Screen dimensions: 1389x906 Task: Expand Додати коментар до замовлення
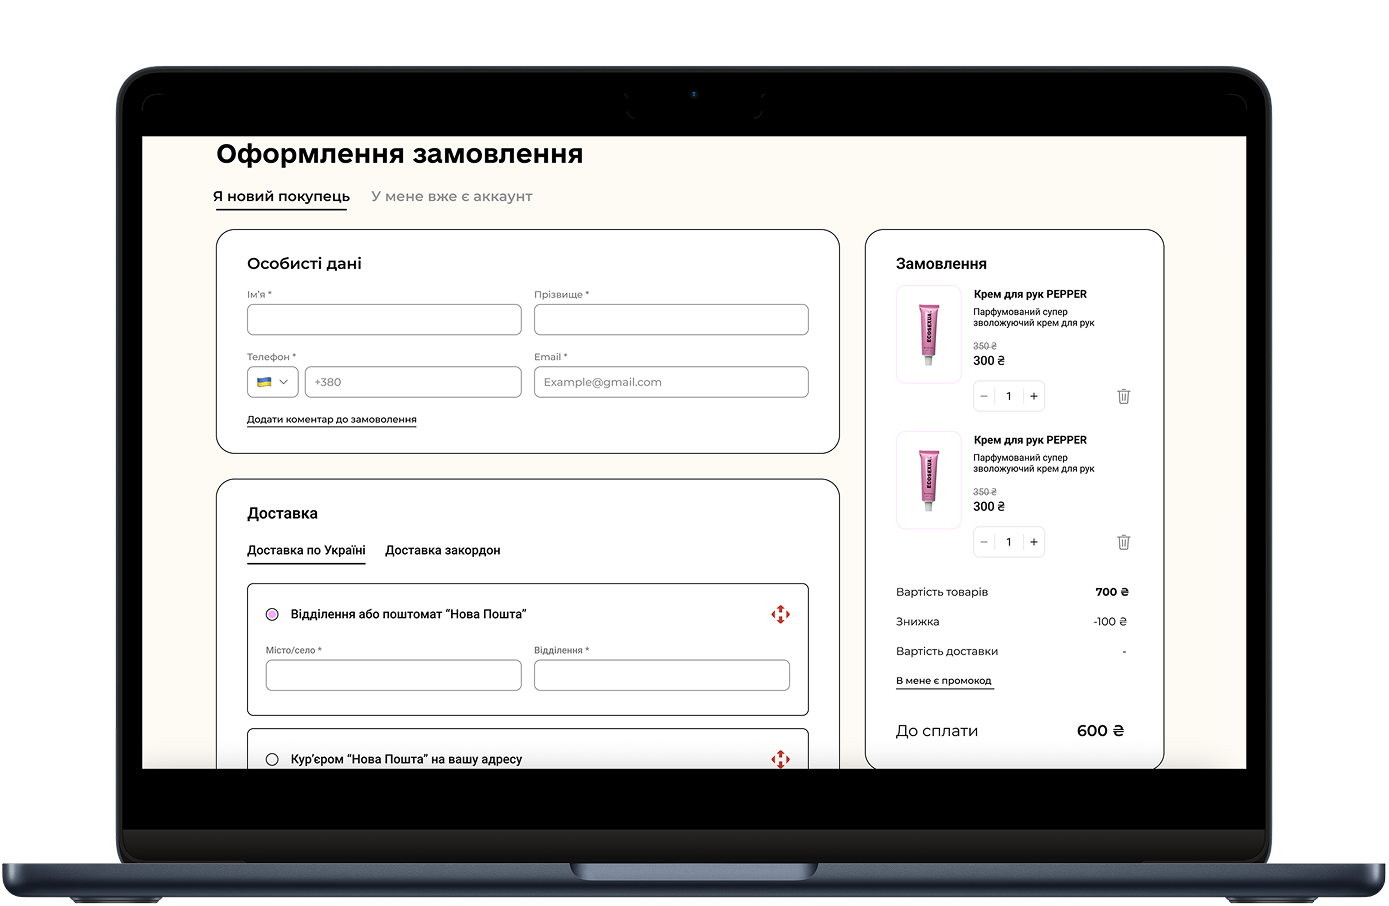[x=331, y=419]
